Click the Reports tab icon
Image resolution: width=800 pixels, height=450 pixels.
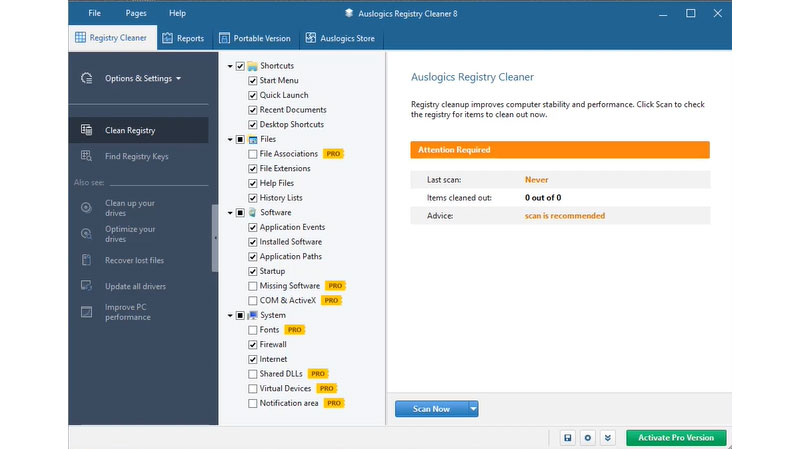(x=167, y=38)
